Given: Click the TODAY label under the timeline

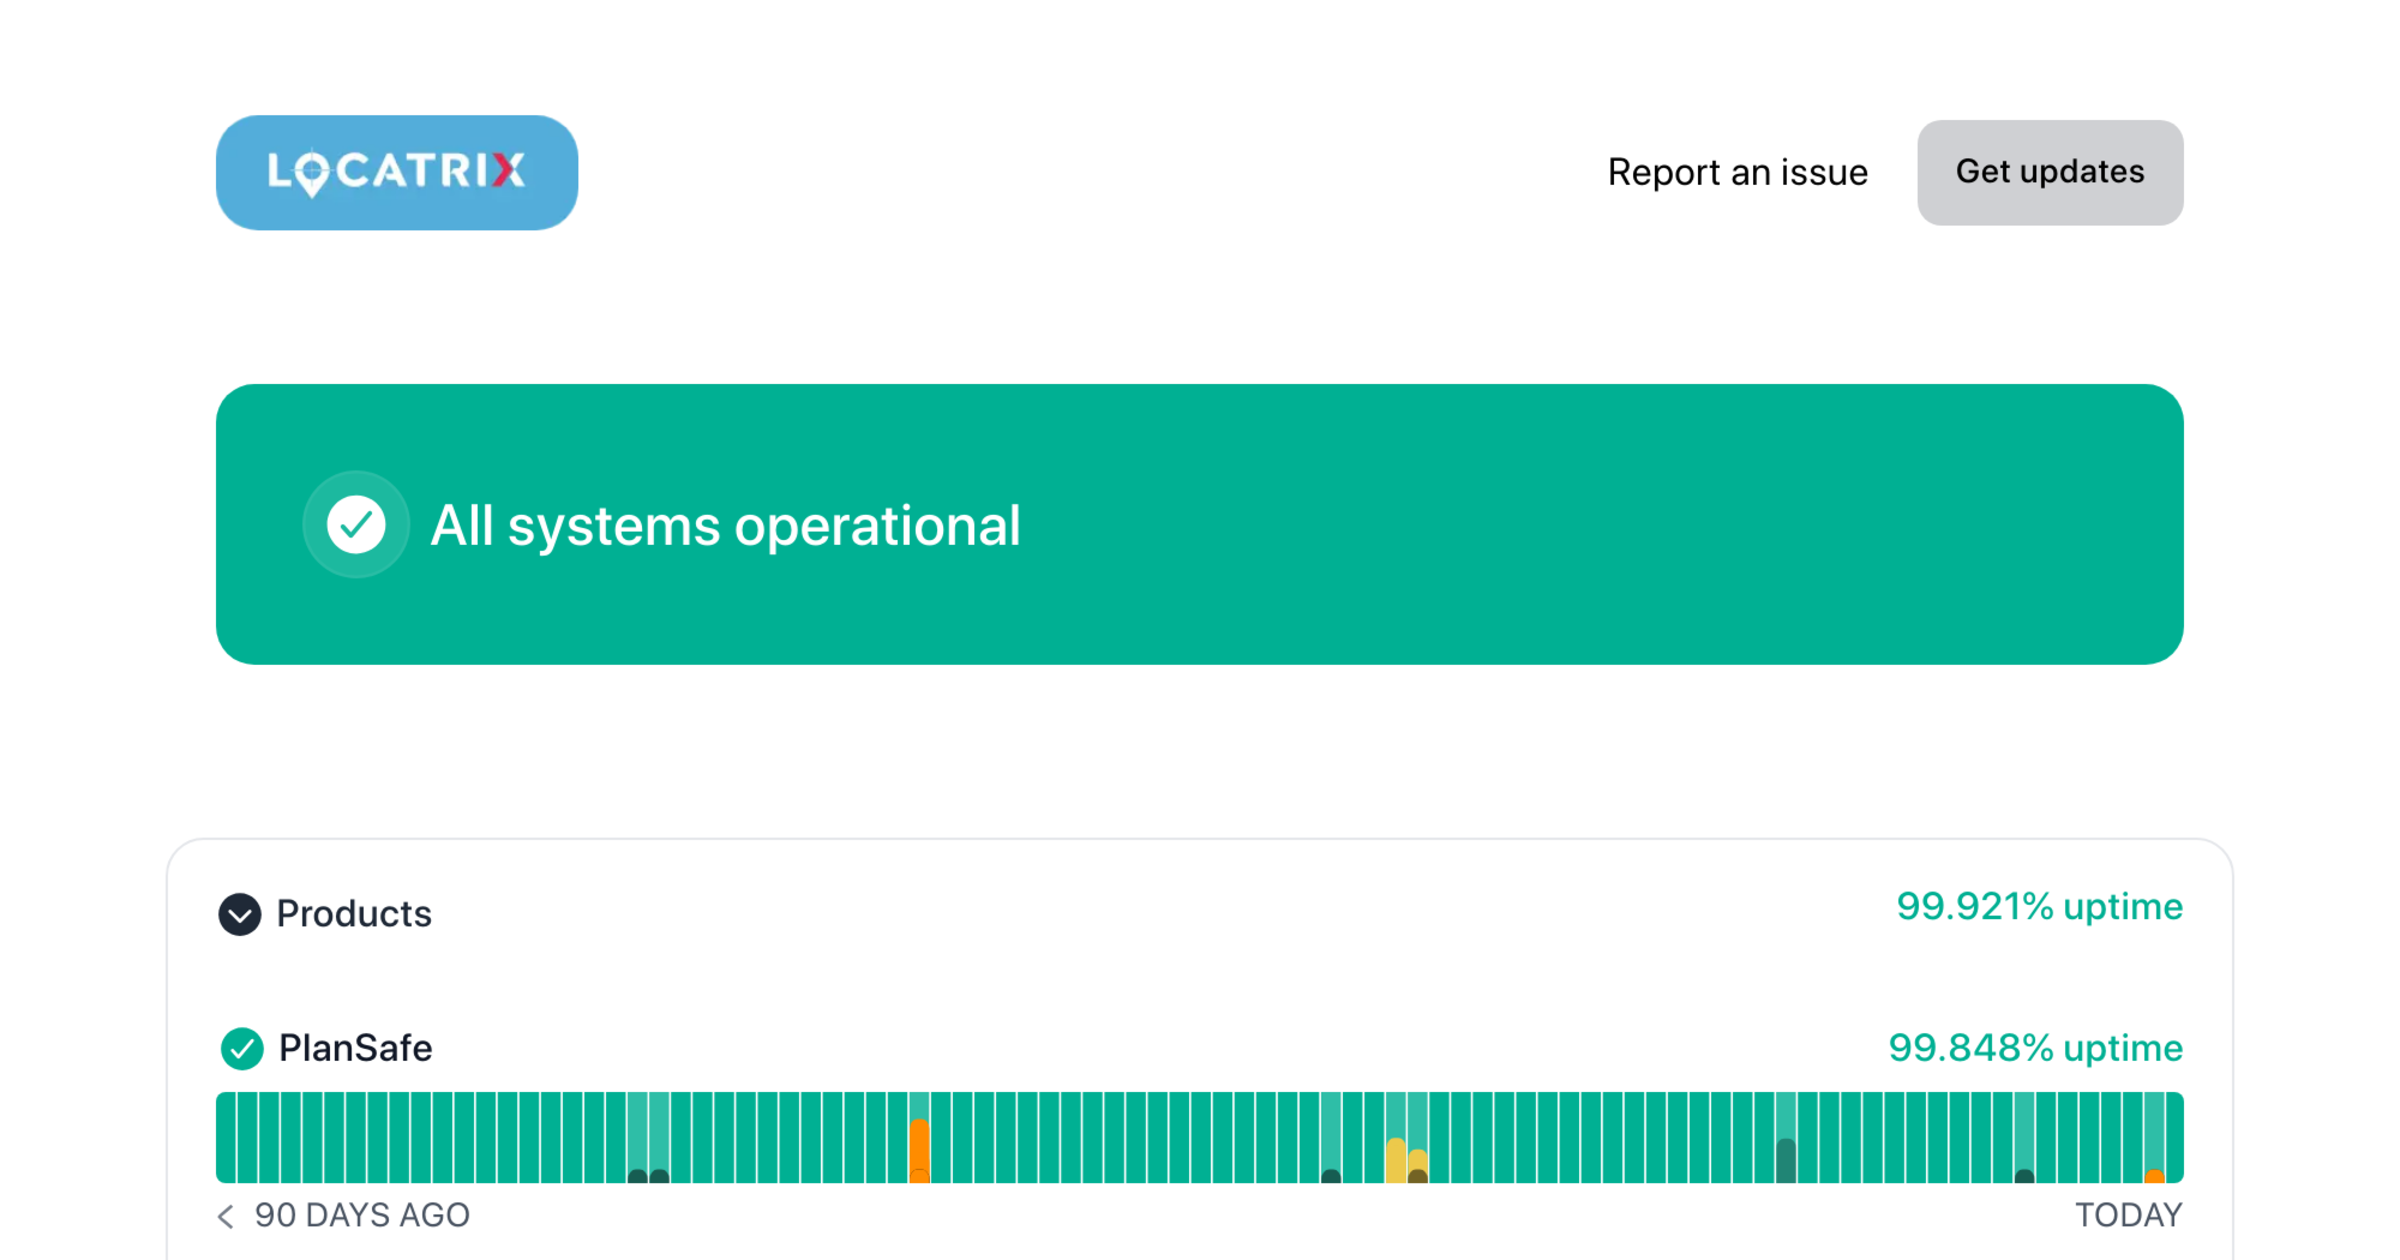Looking at the screenshot, I should pos(2128,1215).
